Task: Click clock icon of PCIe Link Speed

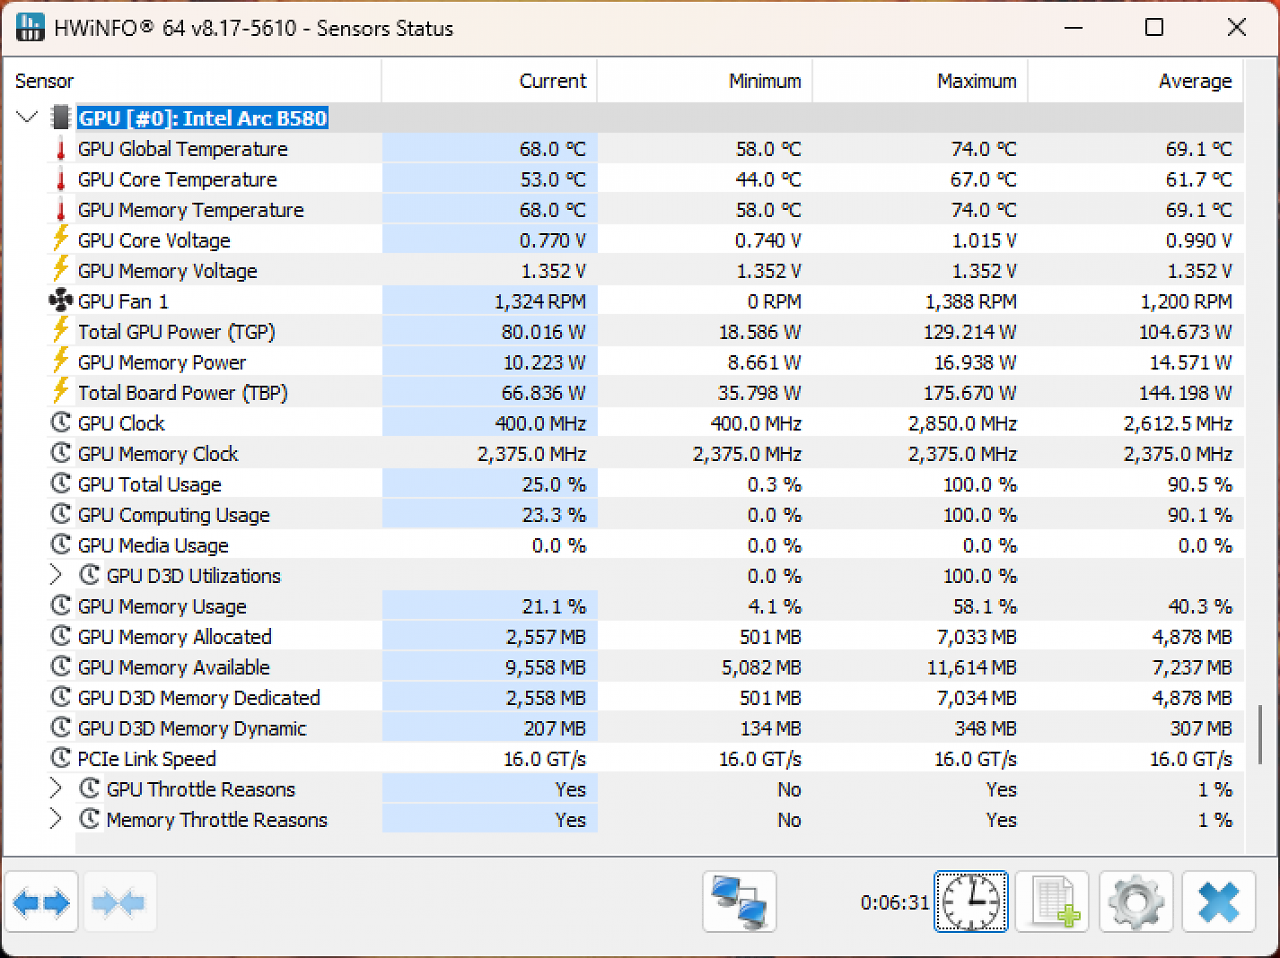Action: pyautogui.click(x=61, y=758)
